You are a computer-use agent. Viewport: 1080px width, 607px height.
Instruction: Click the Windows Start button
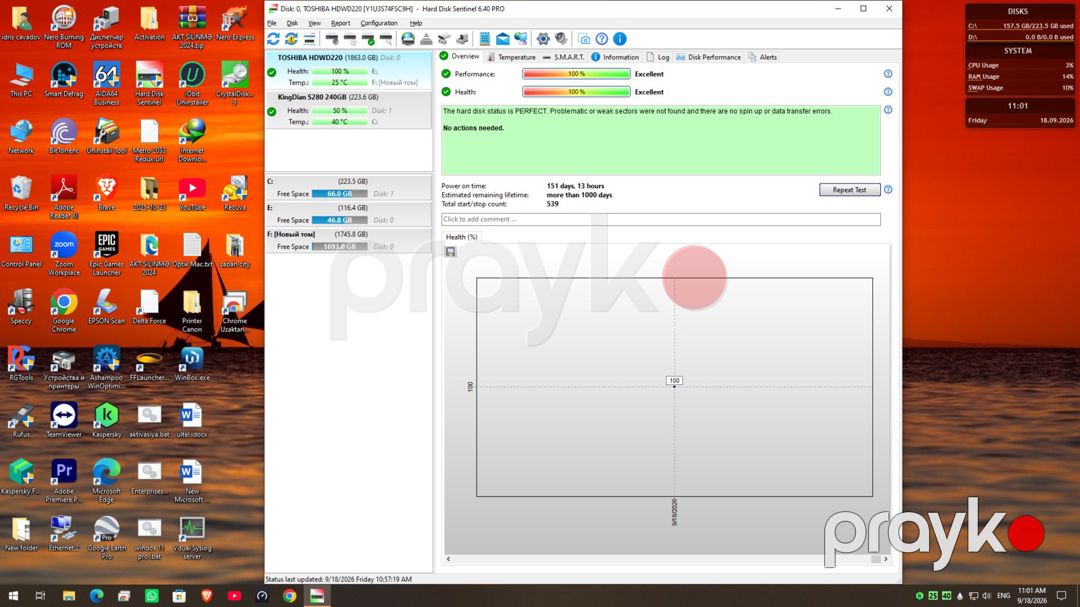click(x=12, y=595)
